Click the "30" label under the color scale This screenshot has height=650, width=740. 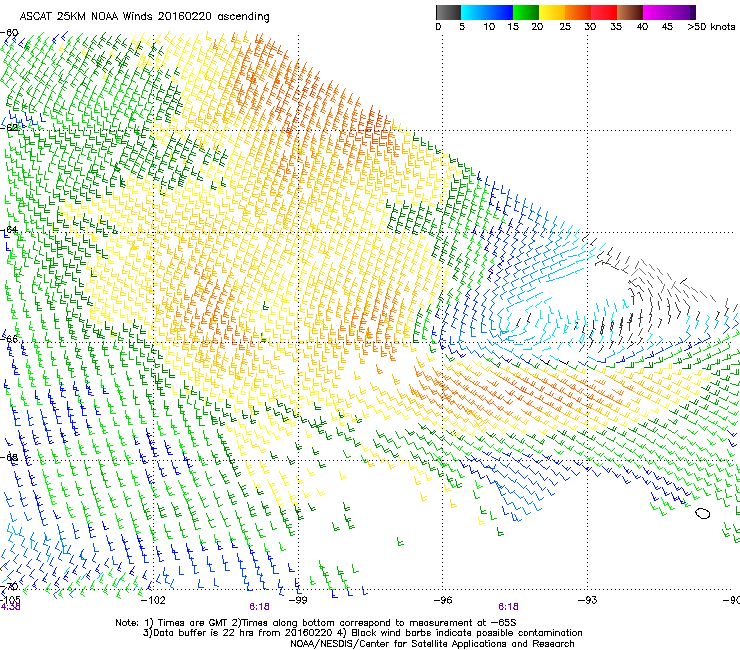click(590, 26)
